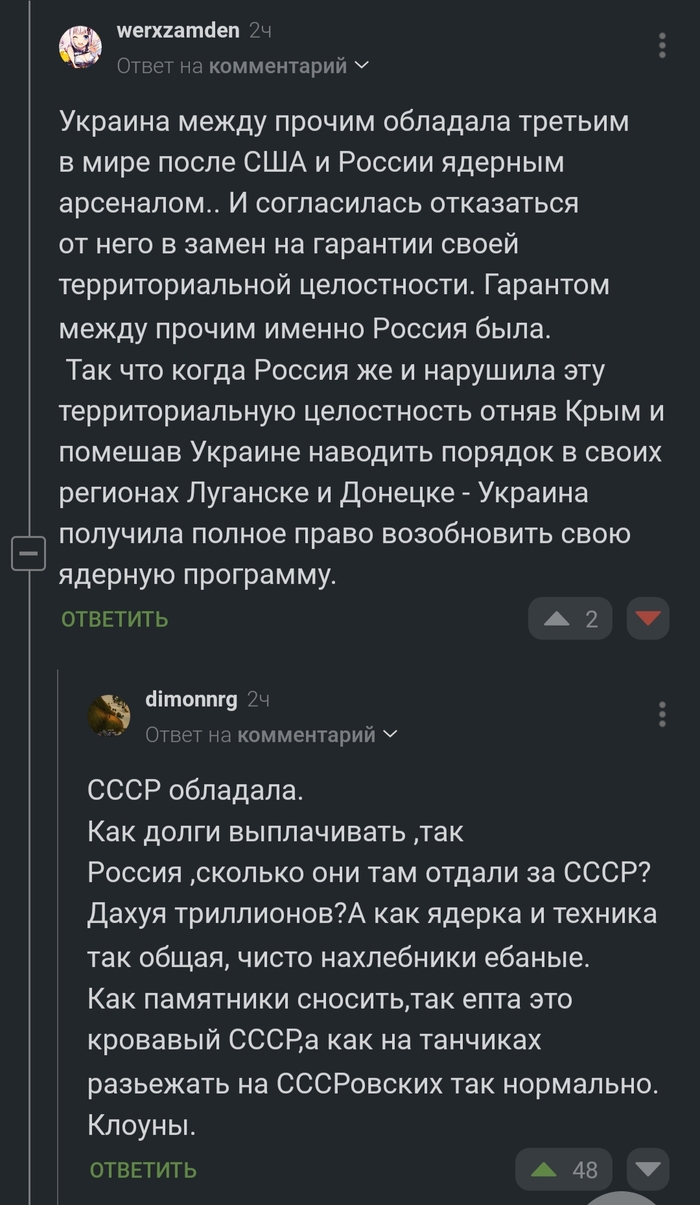Viewport: 700px width, 1205px height.
Task: Click the red downvote arrow on werxzamden's comment
Action: 648,618
